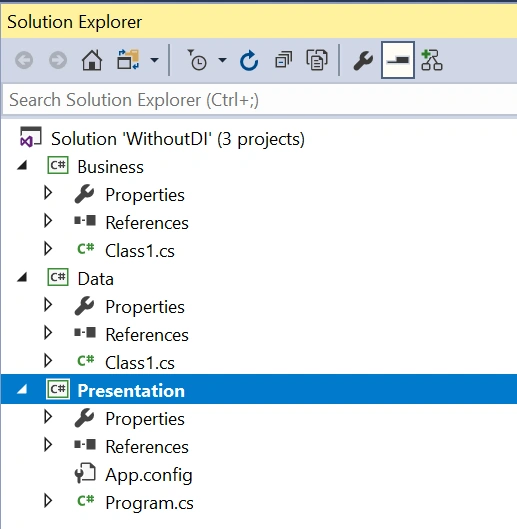
Task: Open the Pending Changes Filter dropdown arrow
Action: (x=222, y=60)
